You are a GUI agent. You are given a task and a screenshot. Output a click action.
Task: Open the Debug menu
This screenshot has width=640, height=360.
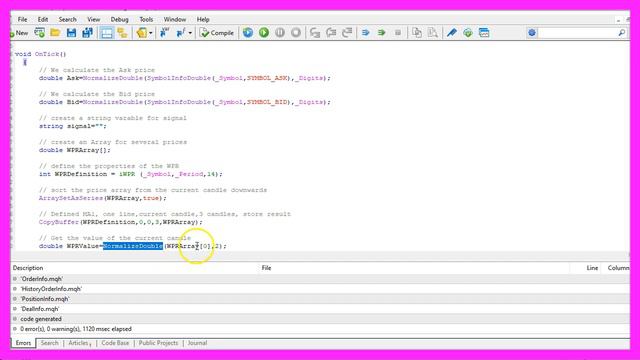click(119, 19)
